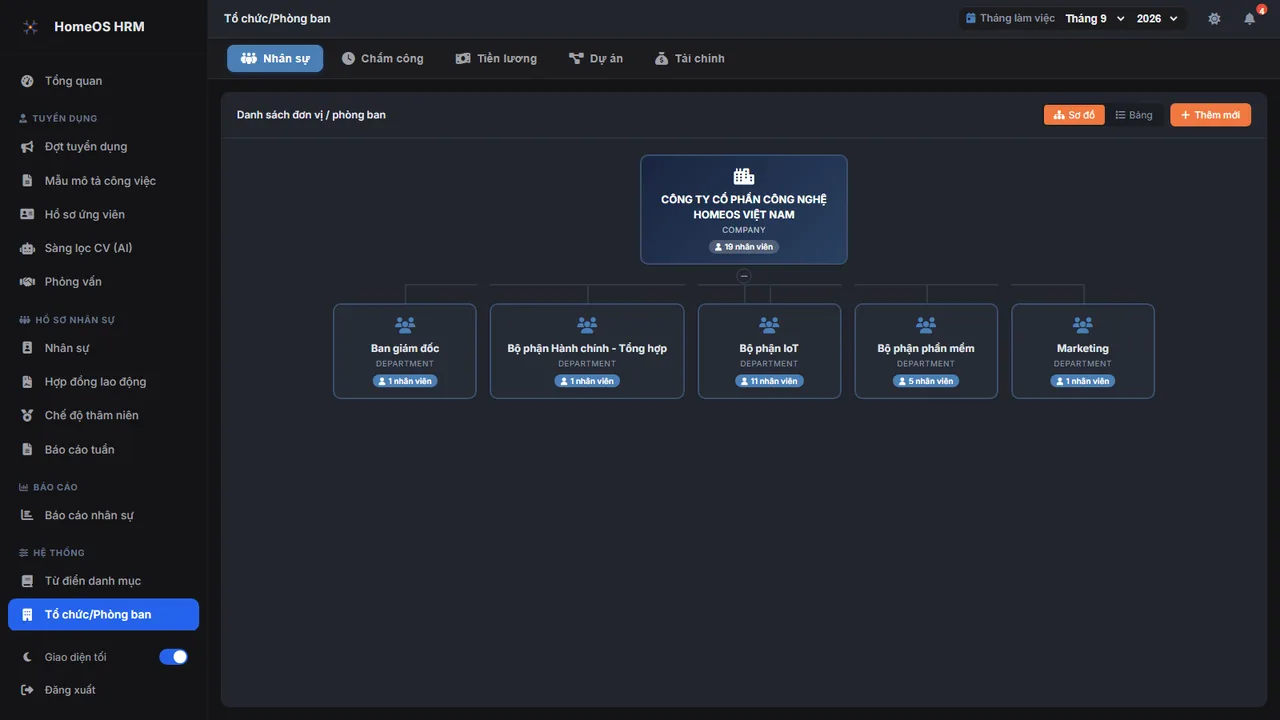Click the people icon on Marketing card

pyautogui.click(x=1083, y=325)
